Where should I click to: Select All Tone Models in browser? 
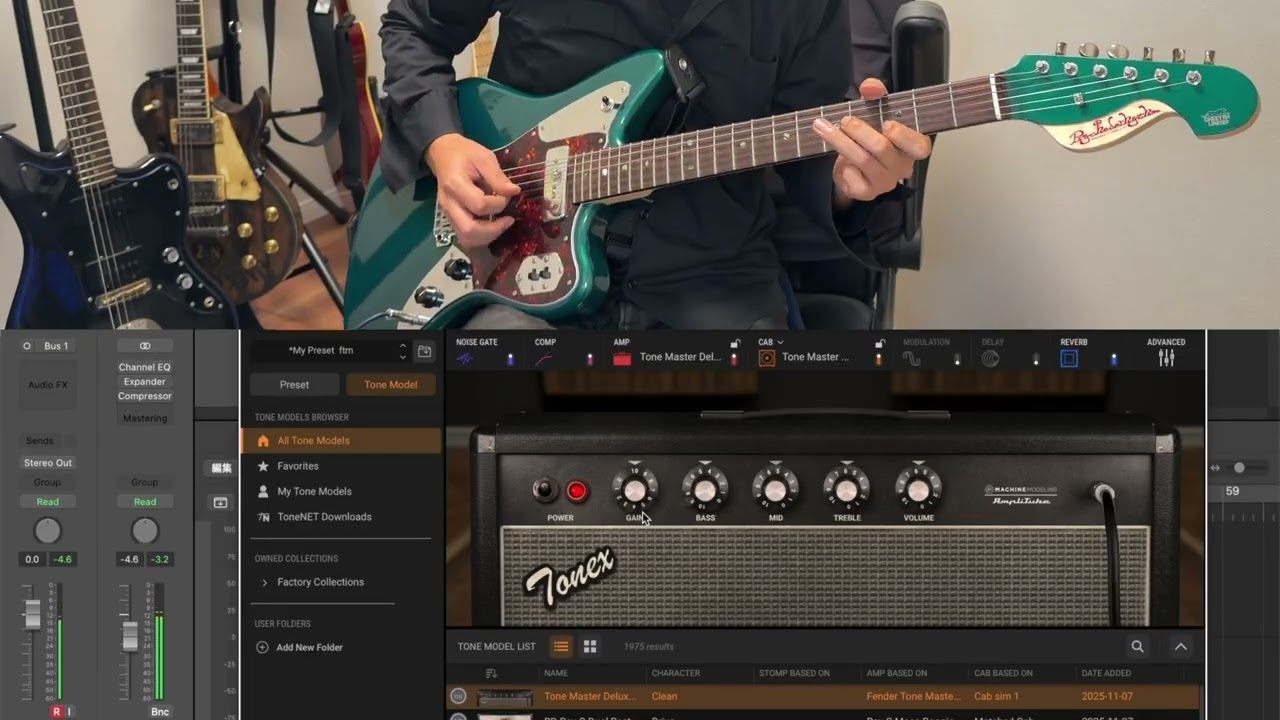341,441
